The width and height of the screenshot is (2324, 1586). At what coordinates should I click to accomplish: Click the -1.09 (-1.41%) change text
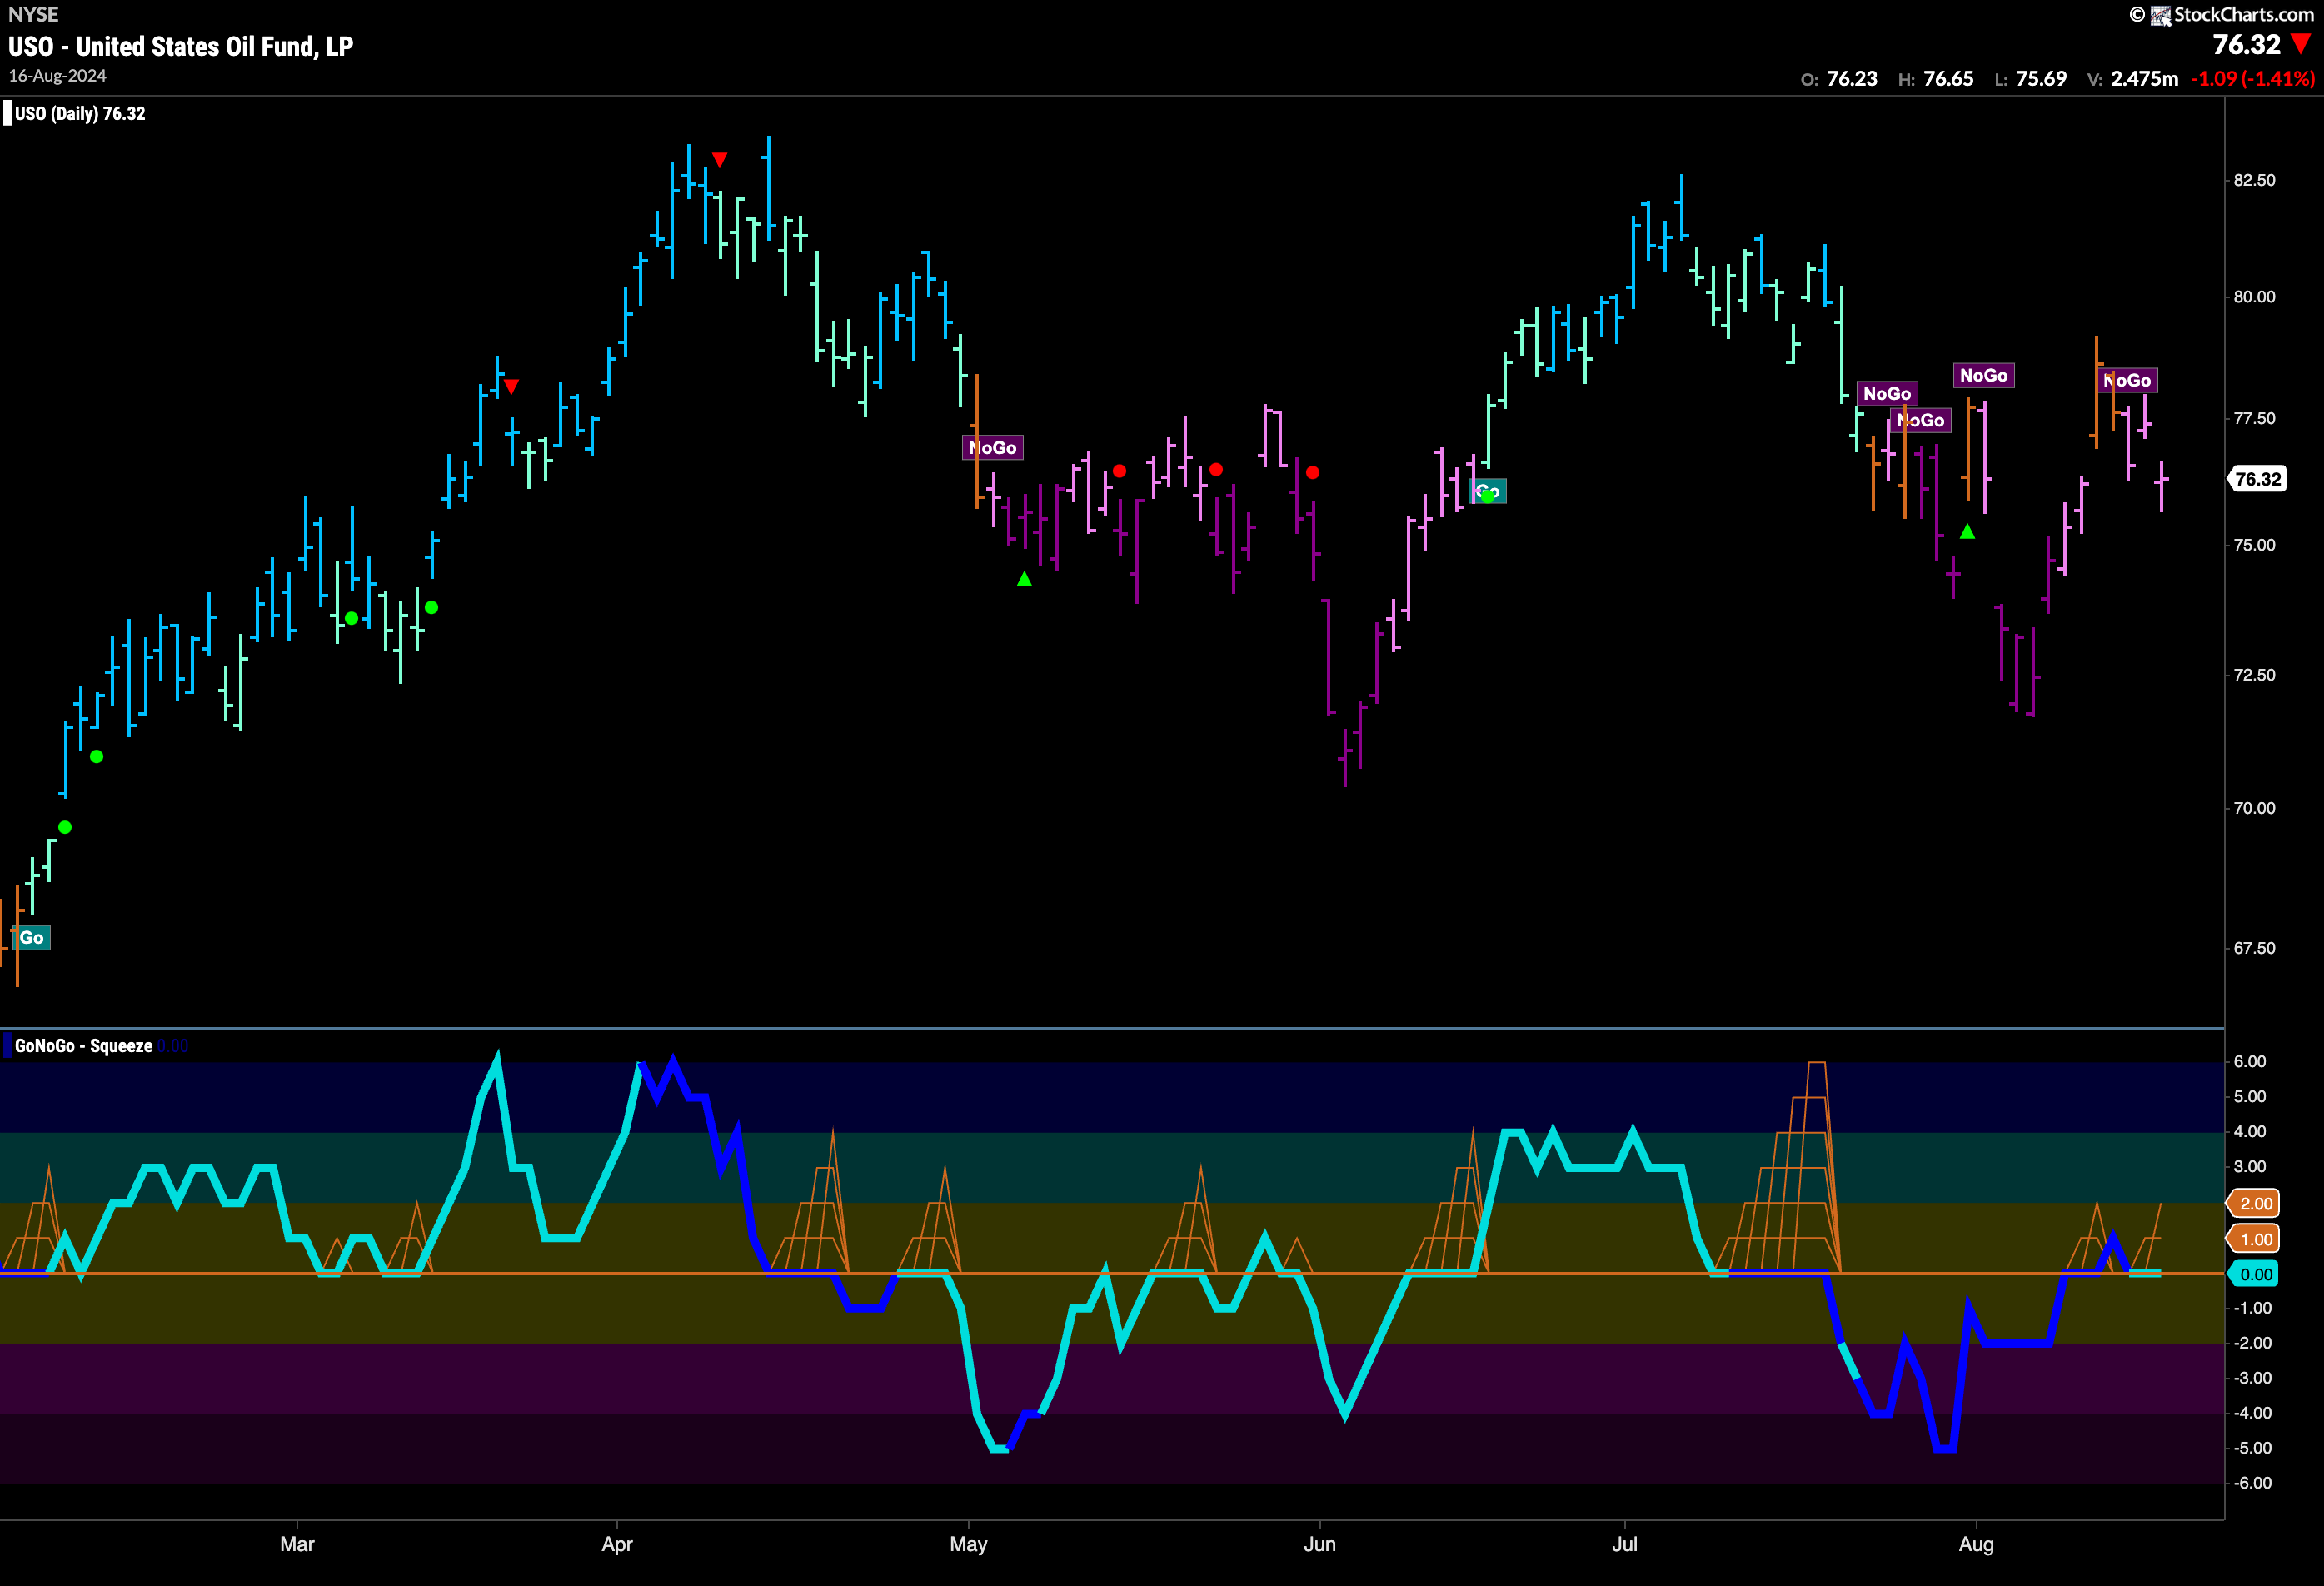pyautogui.click(x=2253, y=79)
